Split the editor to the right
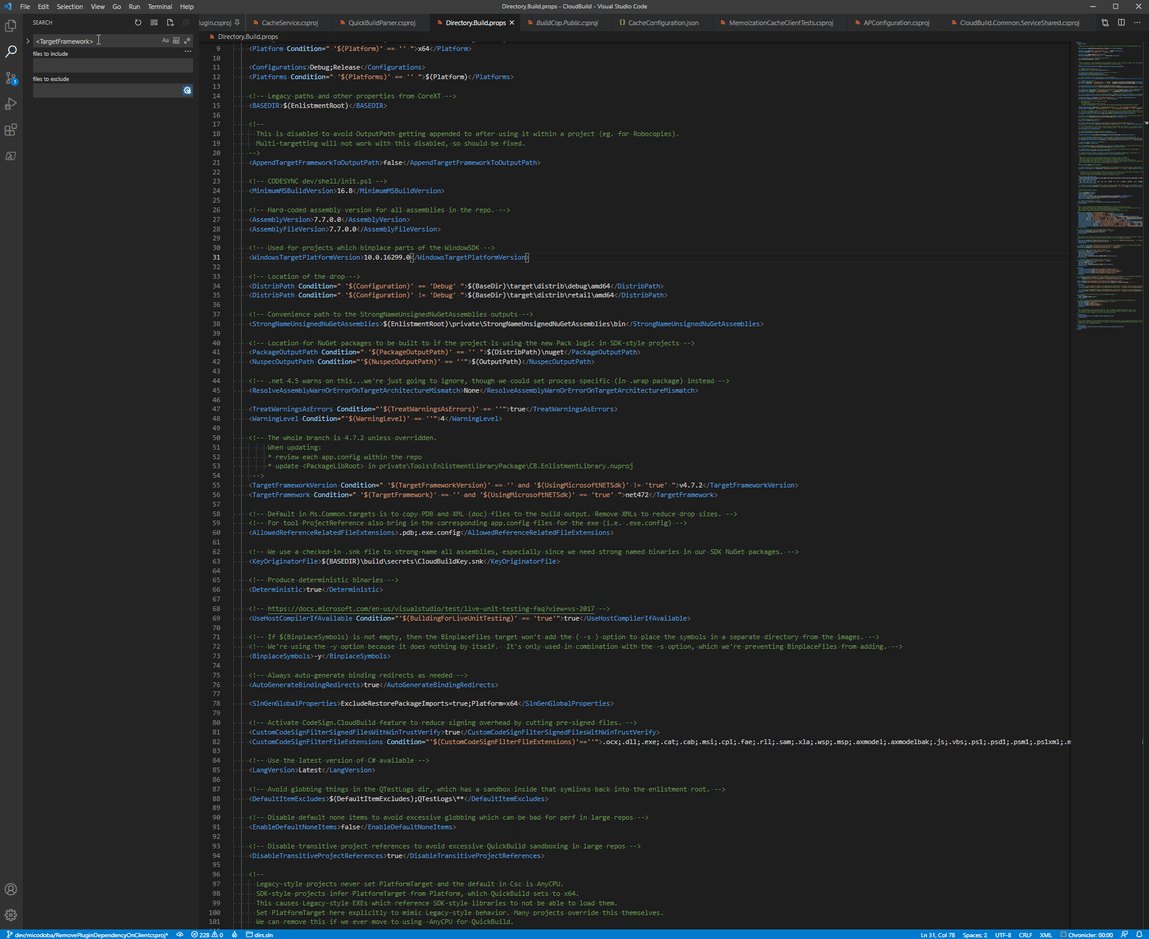 (x=1121, y=23)
